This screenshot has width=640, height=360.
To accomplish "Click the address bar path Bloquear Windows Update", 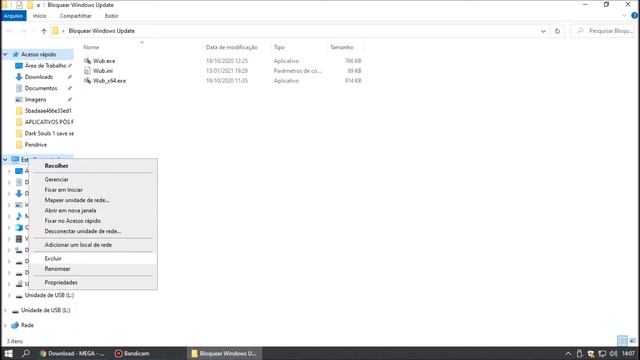I will point(102,31).
